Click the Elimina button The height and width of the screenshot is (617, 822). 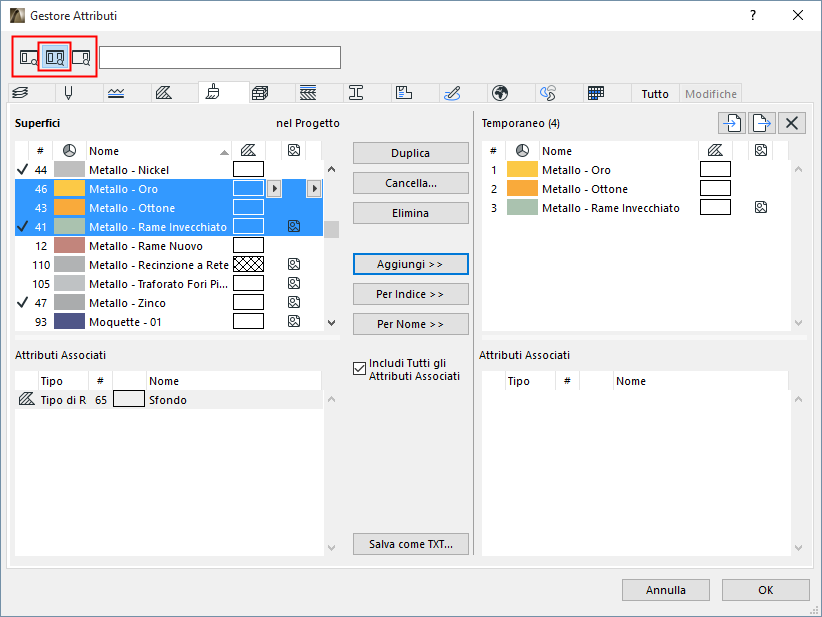coord(410,213)
